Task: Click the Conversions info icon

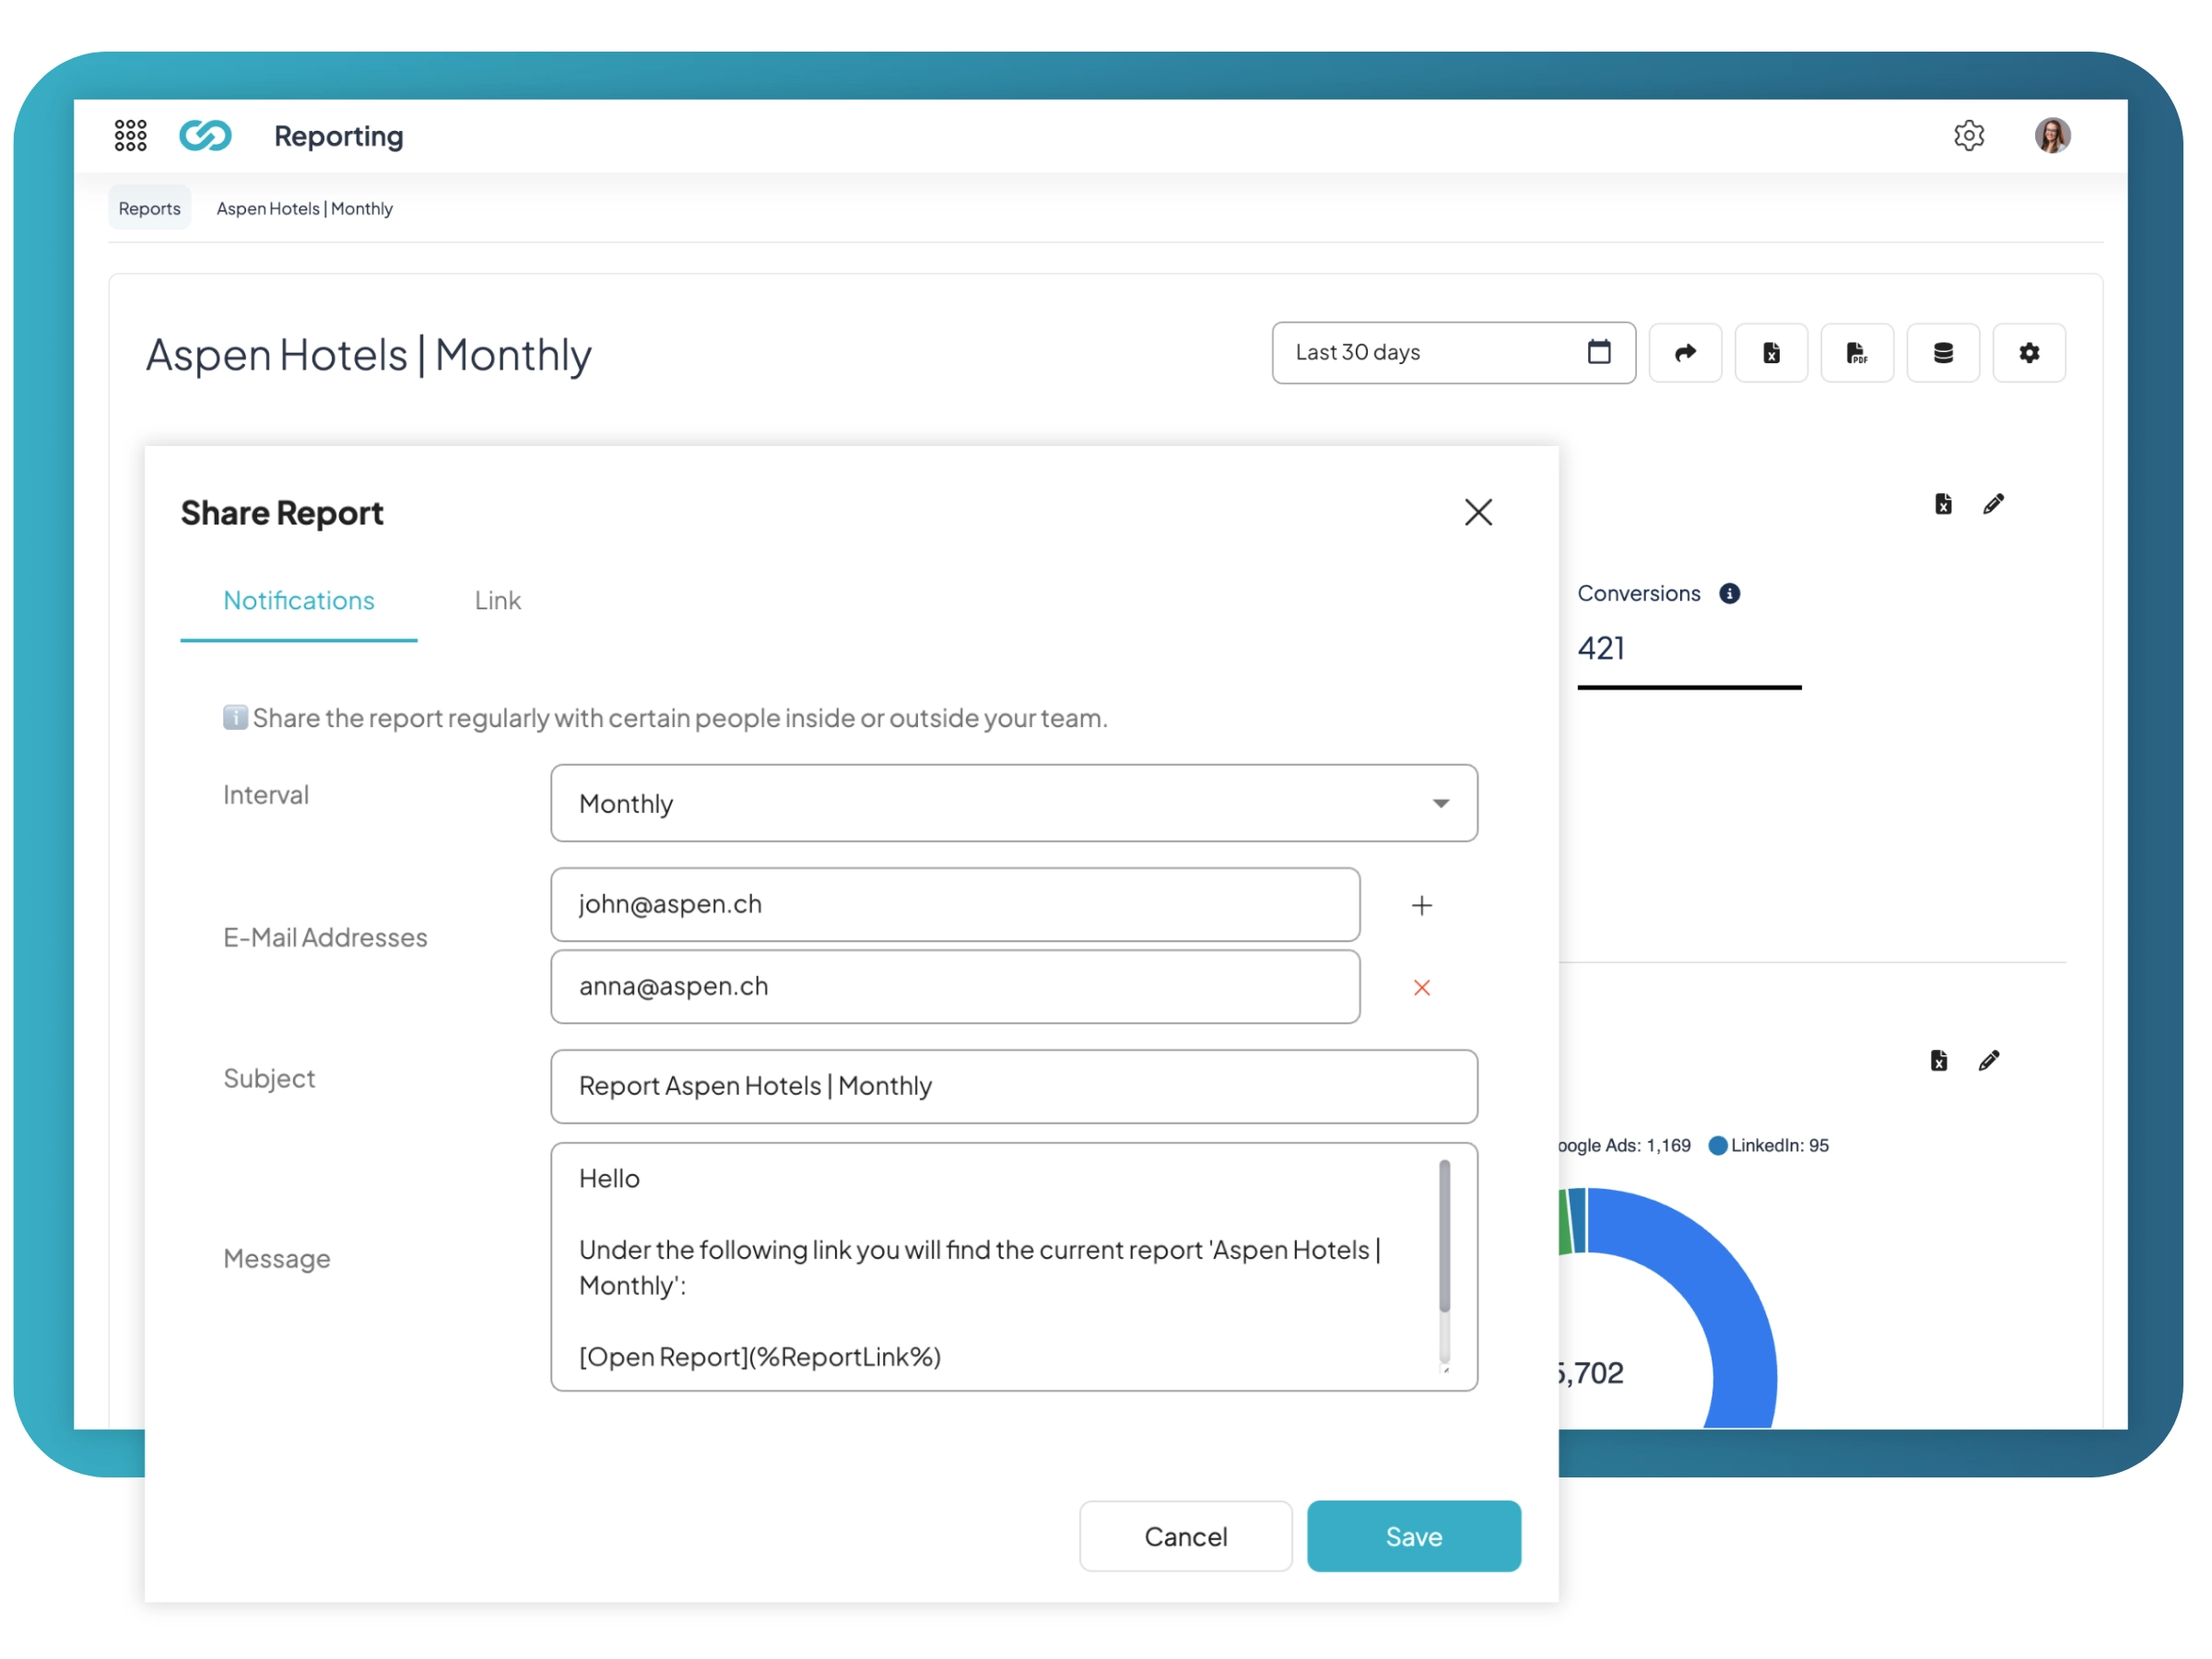Action: (1729, 594)
